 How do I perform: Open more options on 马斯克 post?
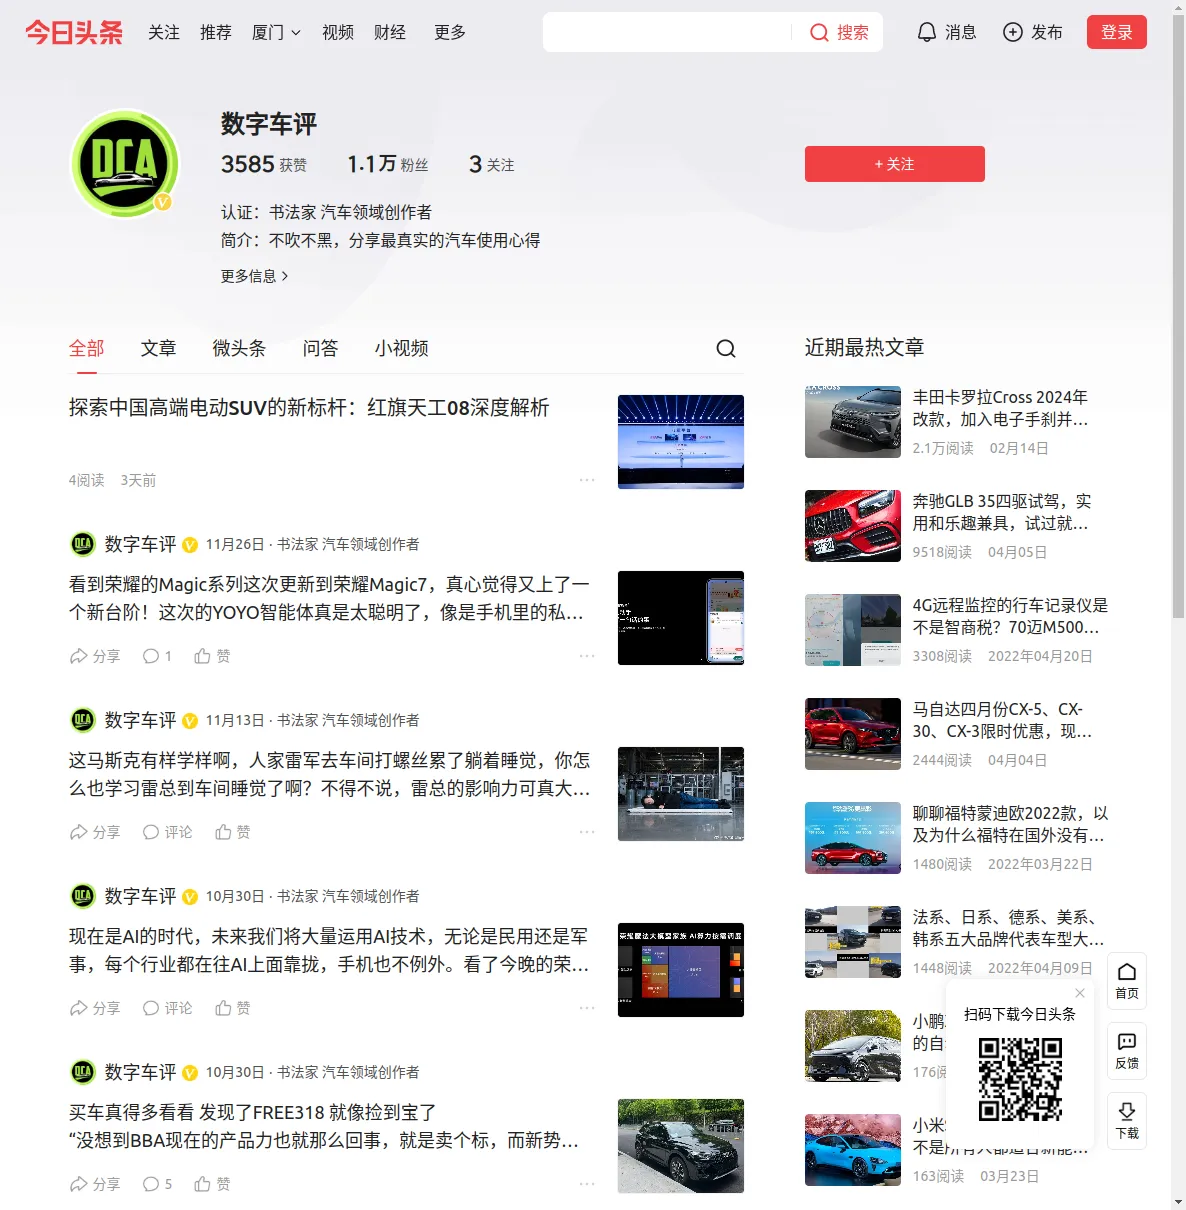(x=587, y=832)
